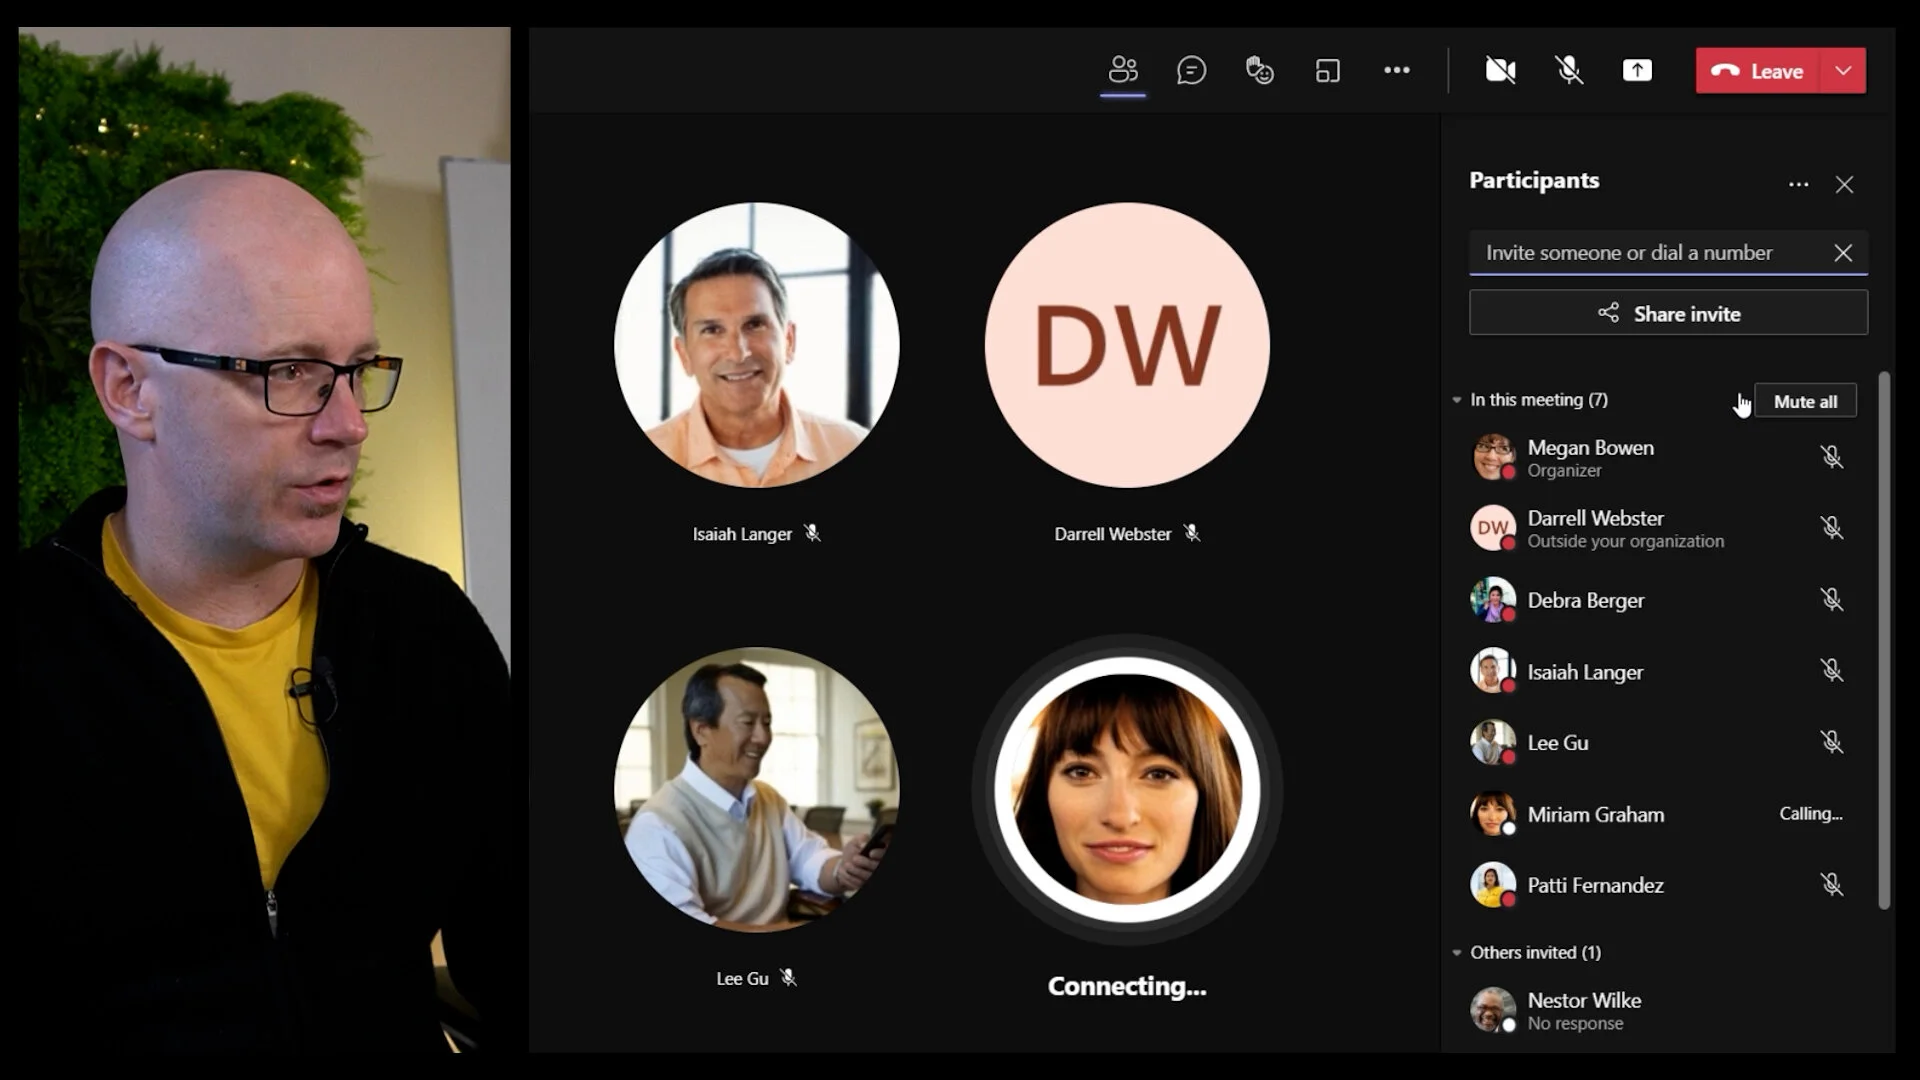
Task: Open the participants panel icon
Action: tap(1123, 71)
